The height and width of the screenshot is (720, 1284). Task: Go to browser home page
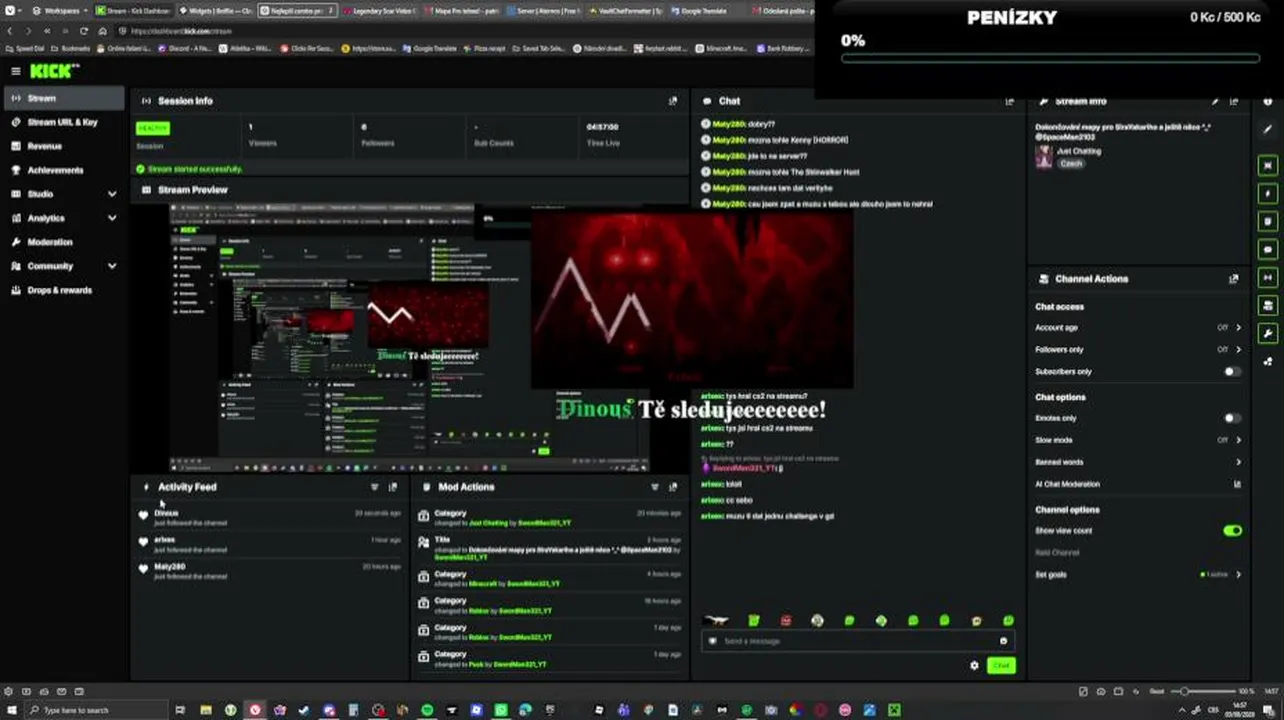click(103, 31)
